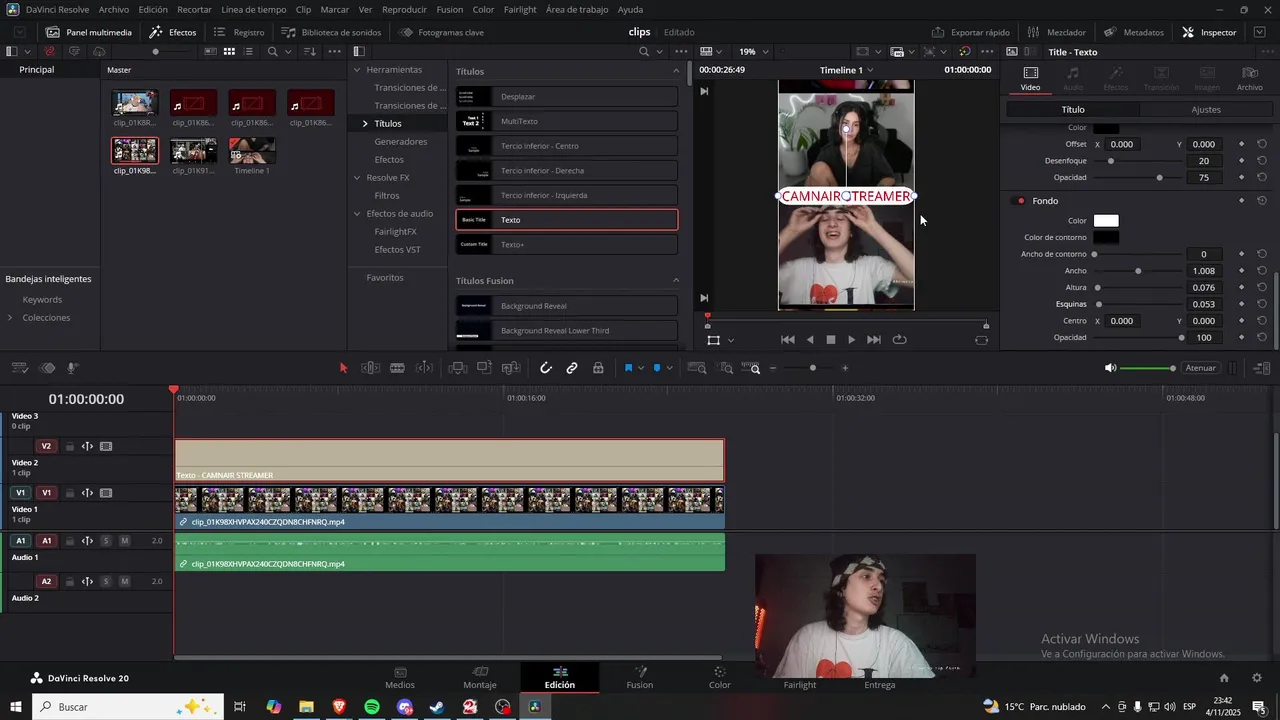Open Spotify from the taskbar
The image size is (1280, 720).
pyautogui.click(x=372, y=707)
